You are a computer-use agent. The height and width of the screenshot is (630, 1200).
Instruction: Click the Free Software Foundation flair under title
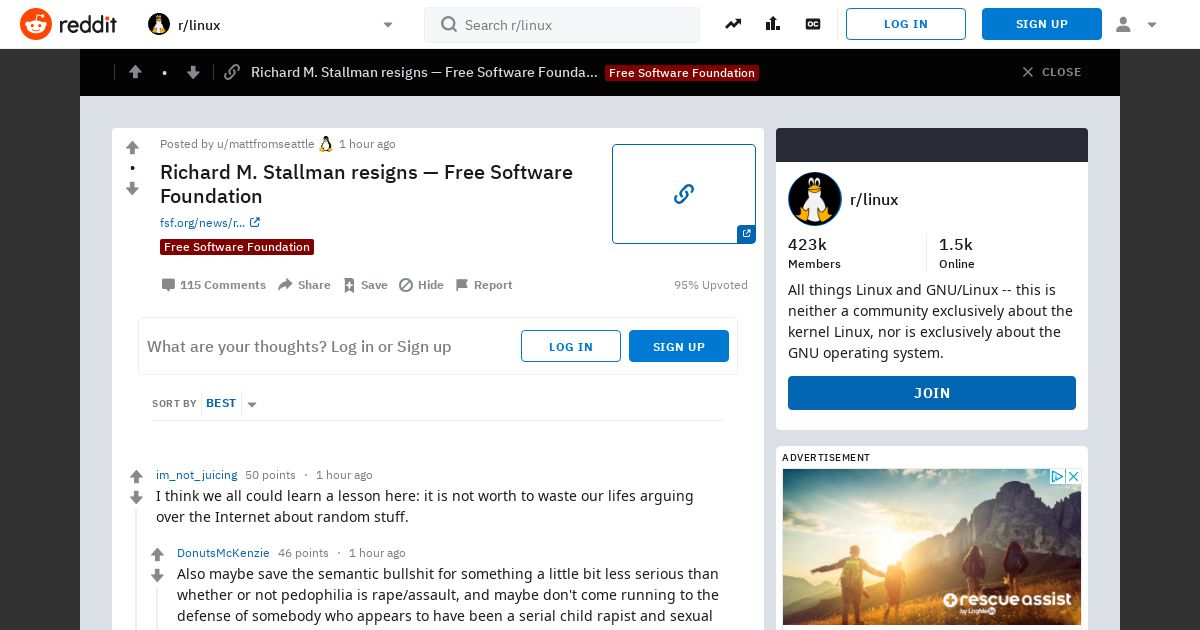point(237,247)
